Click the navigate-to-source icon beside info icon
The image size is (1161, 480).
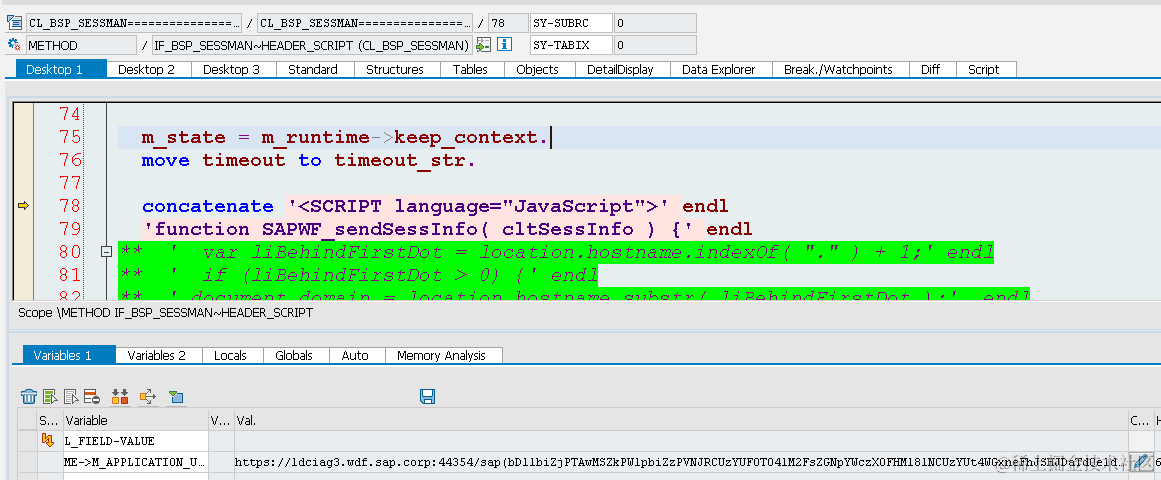(484, 45)
